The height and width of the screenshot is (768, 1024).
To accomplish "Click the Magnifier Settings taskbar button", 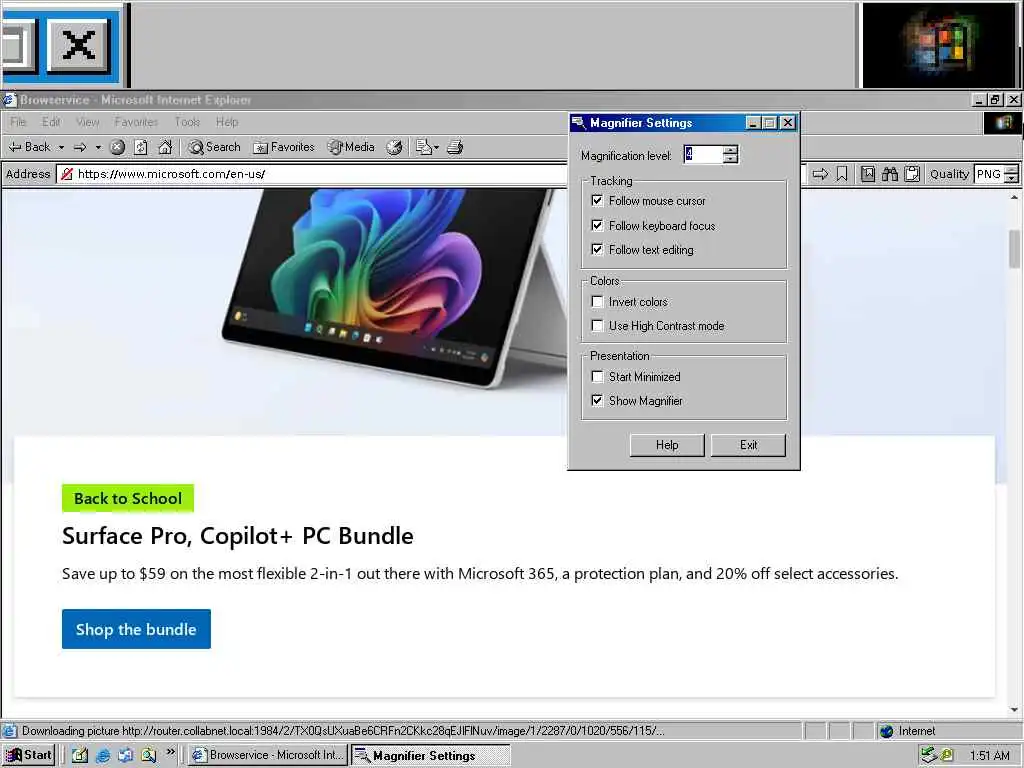I will pyautogui.click(x=430, y=755).
